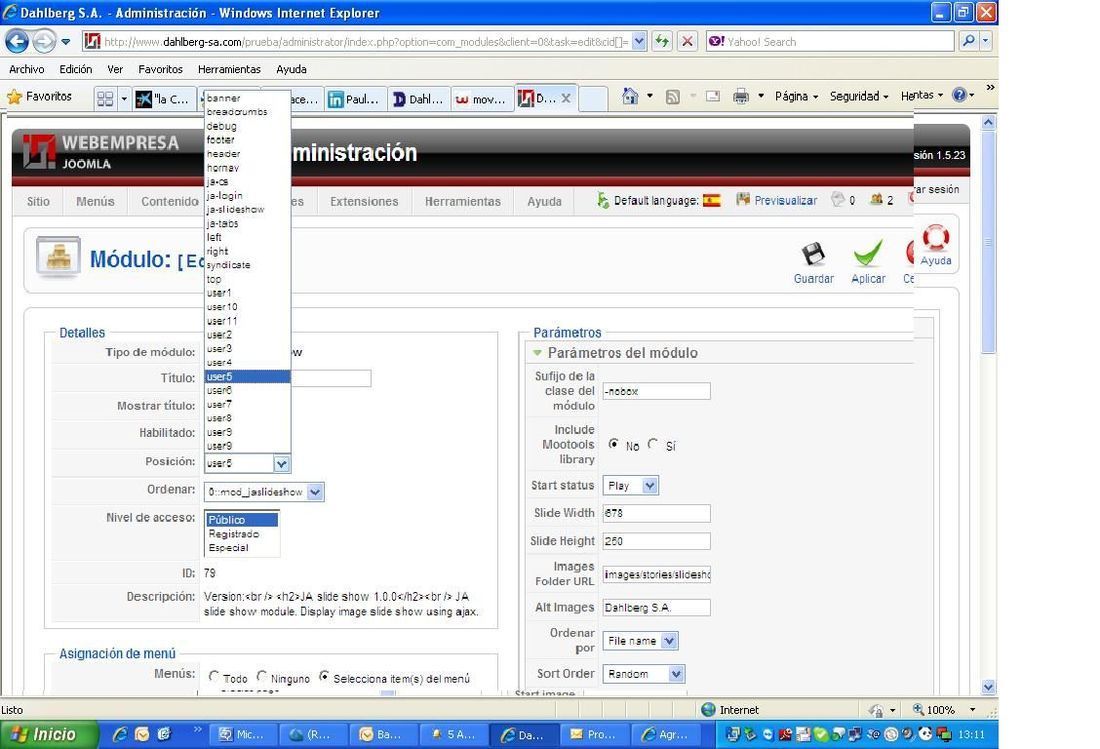
Task: Open the Joomla Extensiones menu
Action: point(364,201)
